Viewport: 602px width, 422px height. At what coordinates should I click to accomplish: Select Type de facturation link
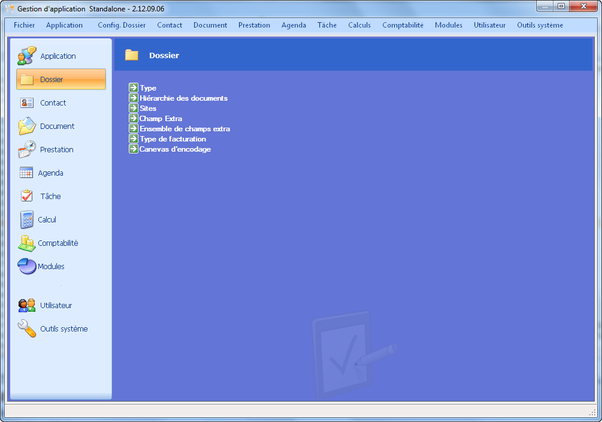tap(172, 139)
